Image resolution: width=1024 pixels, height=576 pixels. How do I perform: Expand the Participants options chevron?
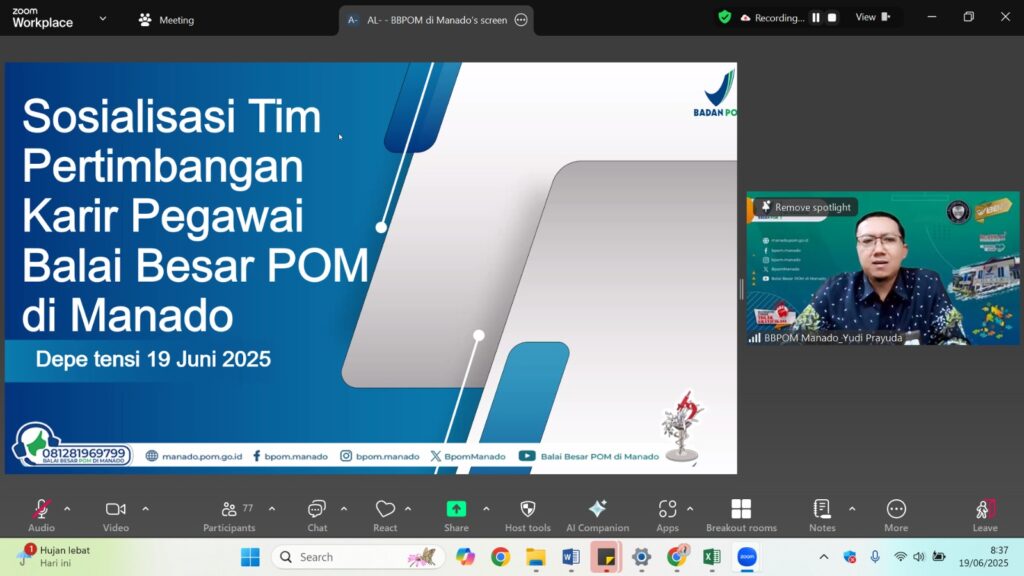point(272,509)
